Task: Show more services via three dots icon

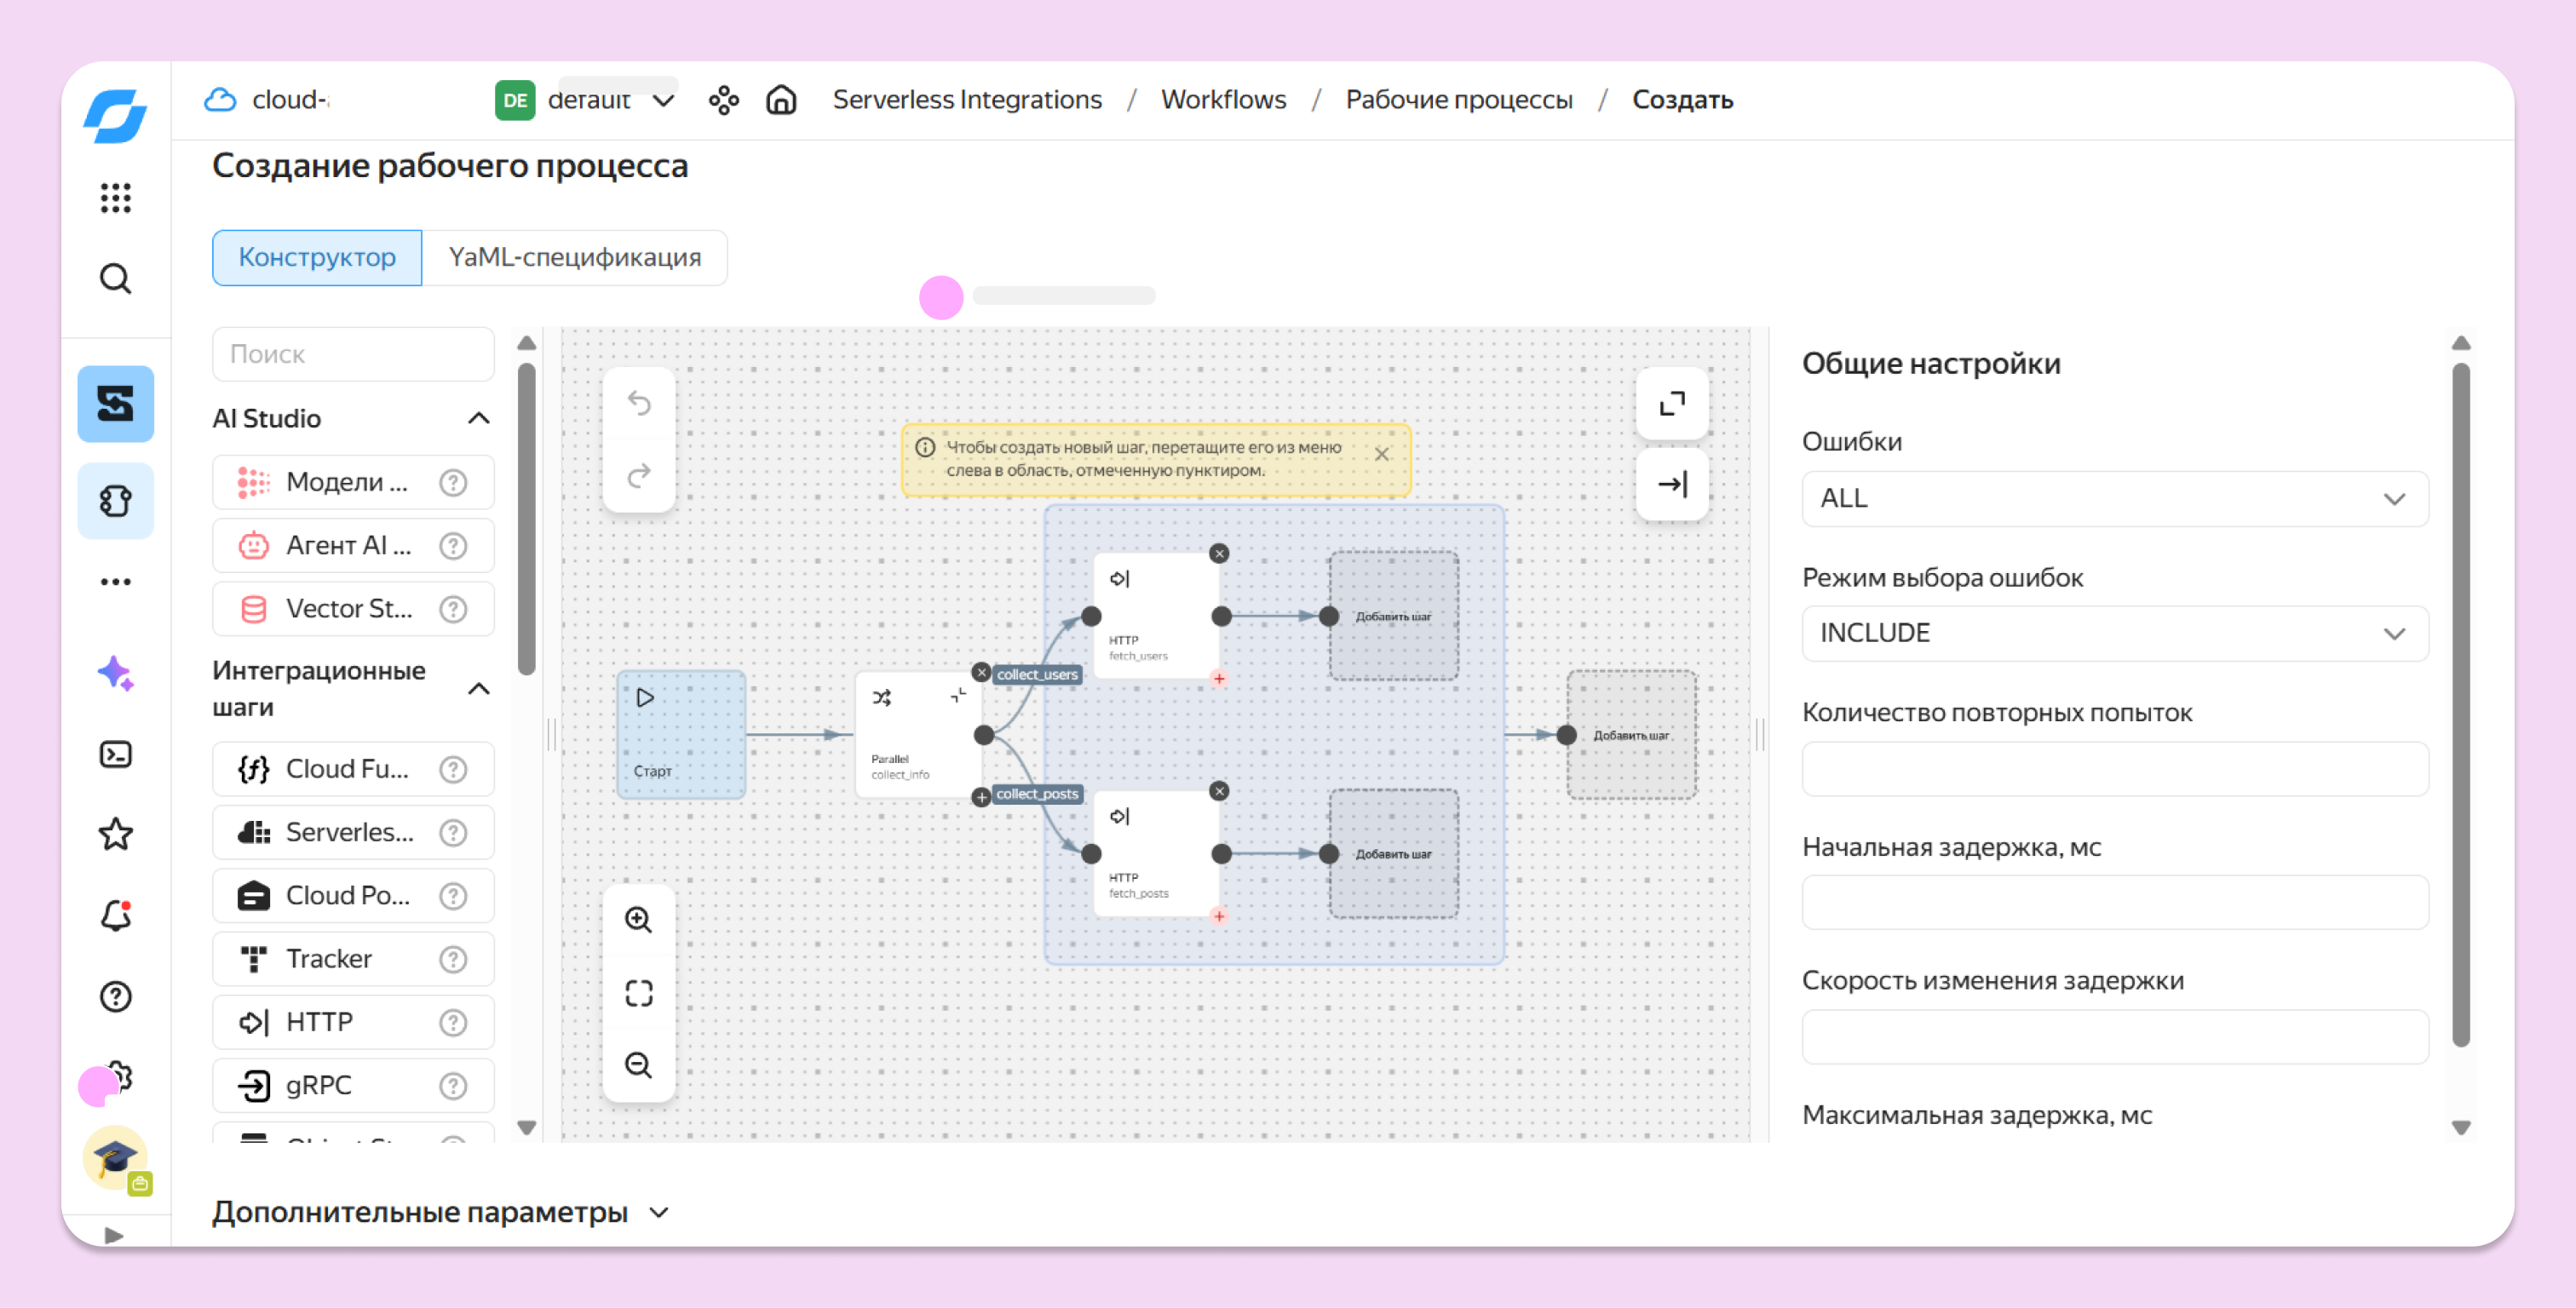Action: click(115, 581)
